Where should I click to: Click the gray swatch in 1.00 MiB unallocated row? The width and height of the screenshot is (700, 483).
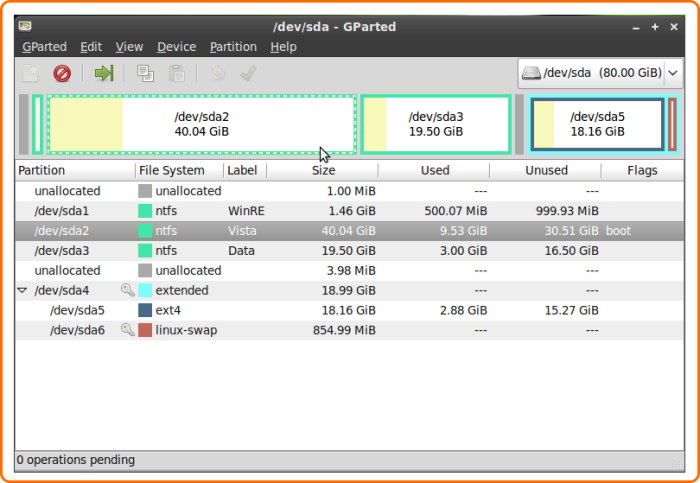pos(145,191)
